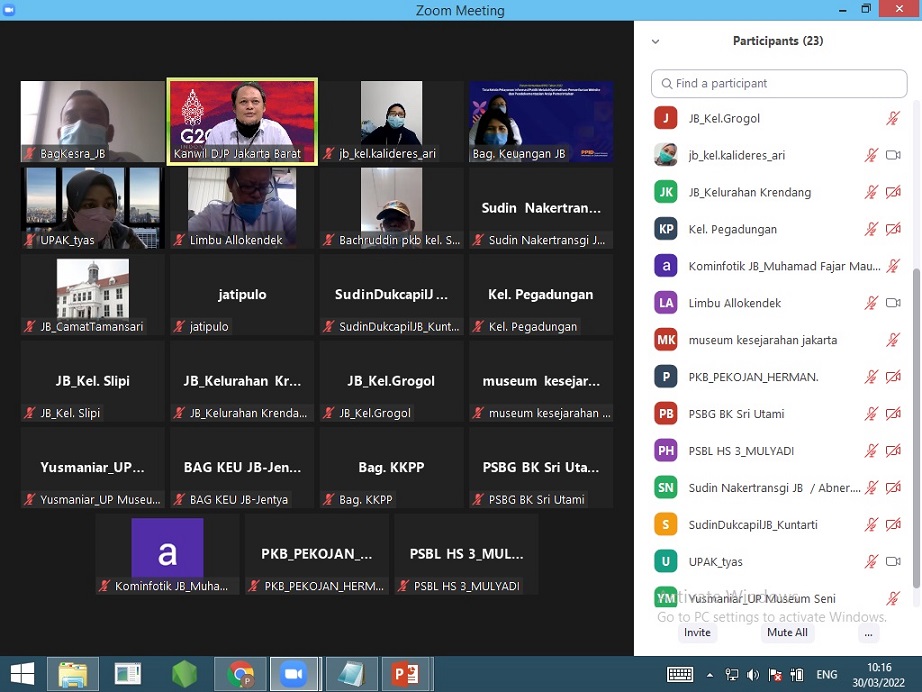922x692 pixels.
Task: Click Limbu Allokendek's camera icon in participants list
Action: coord(893,303)
